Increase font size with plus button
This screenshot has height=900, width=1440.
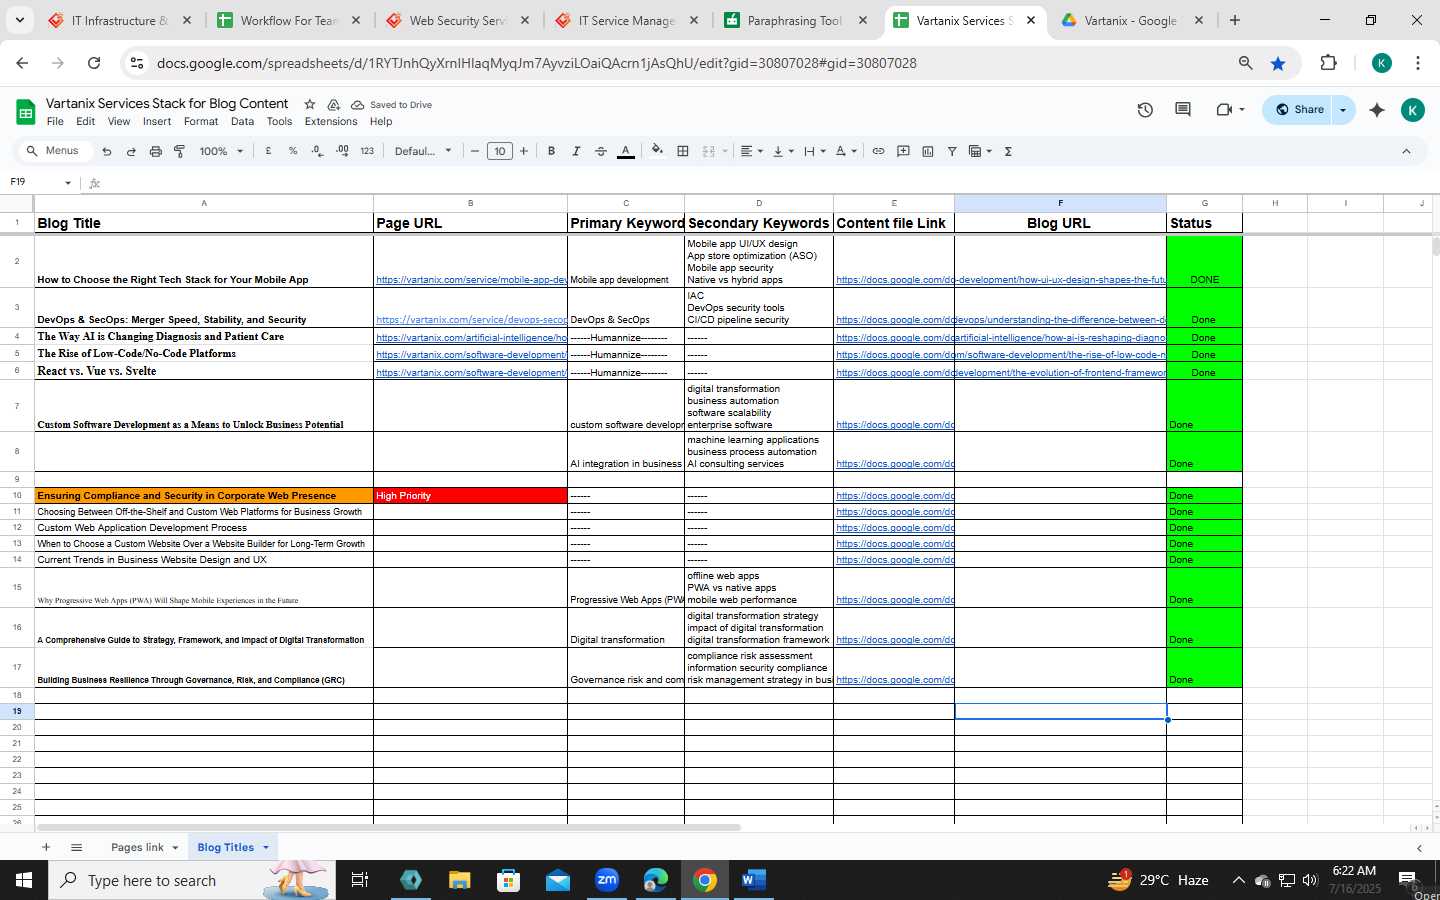pyautogui.click(x=524, y=151)
